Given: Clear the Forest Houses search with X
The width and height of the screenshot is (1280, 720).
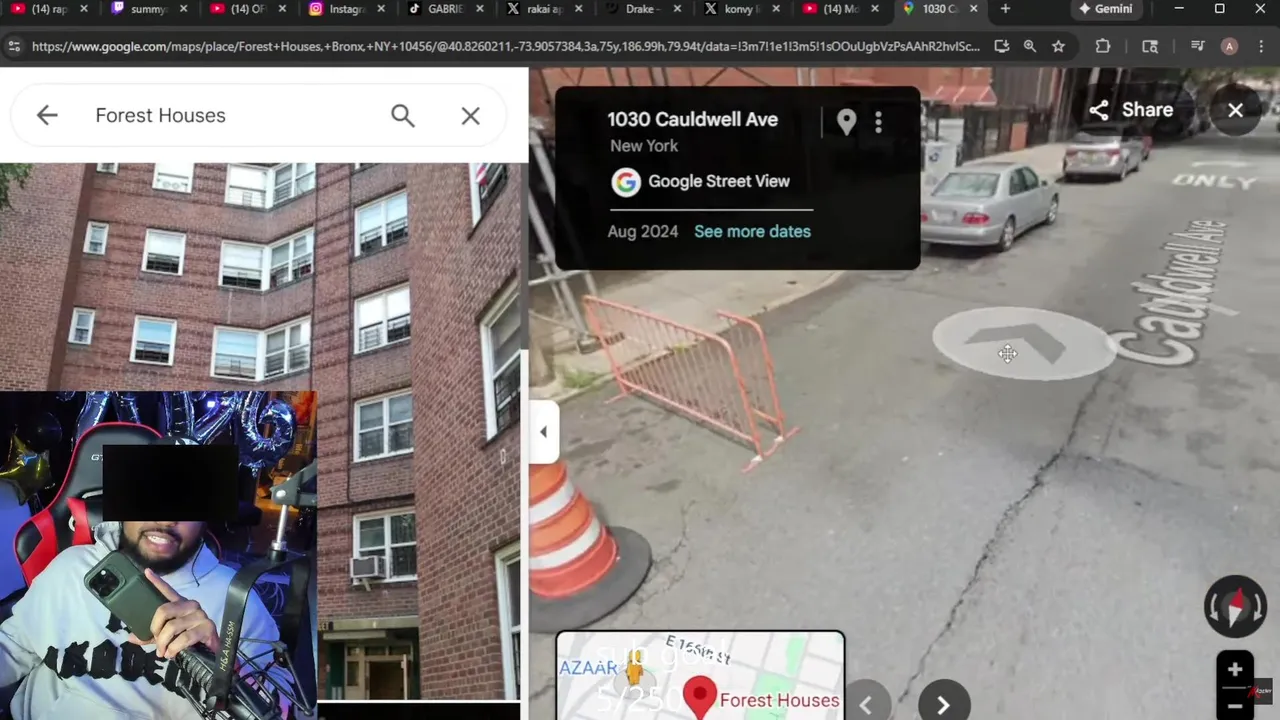Looking at the screenshot, I should tap(470, 116).
